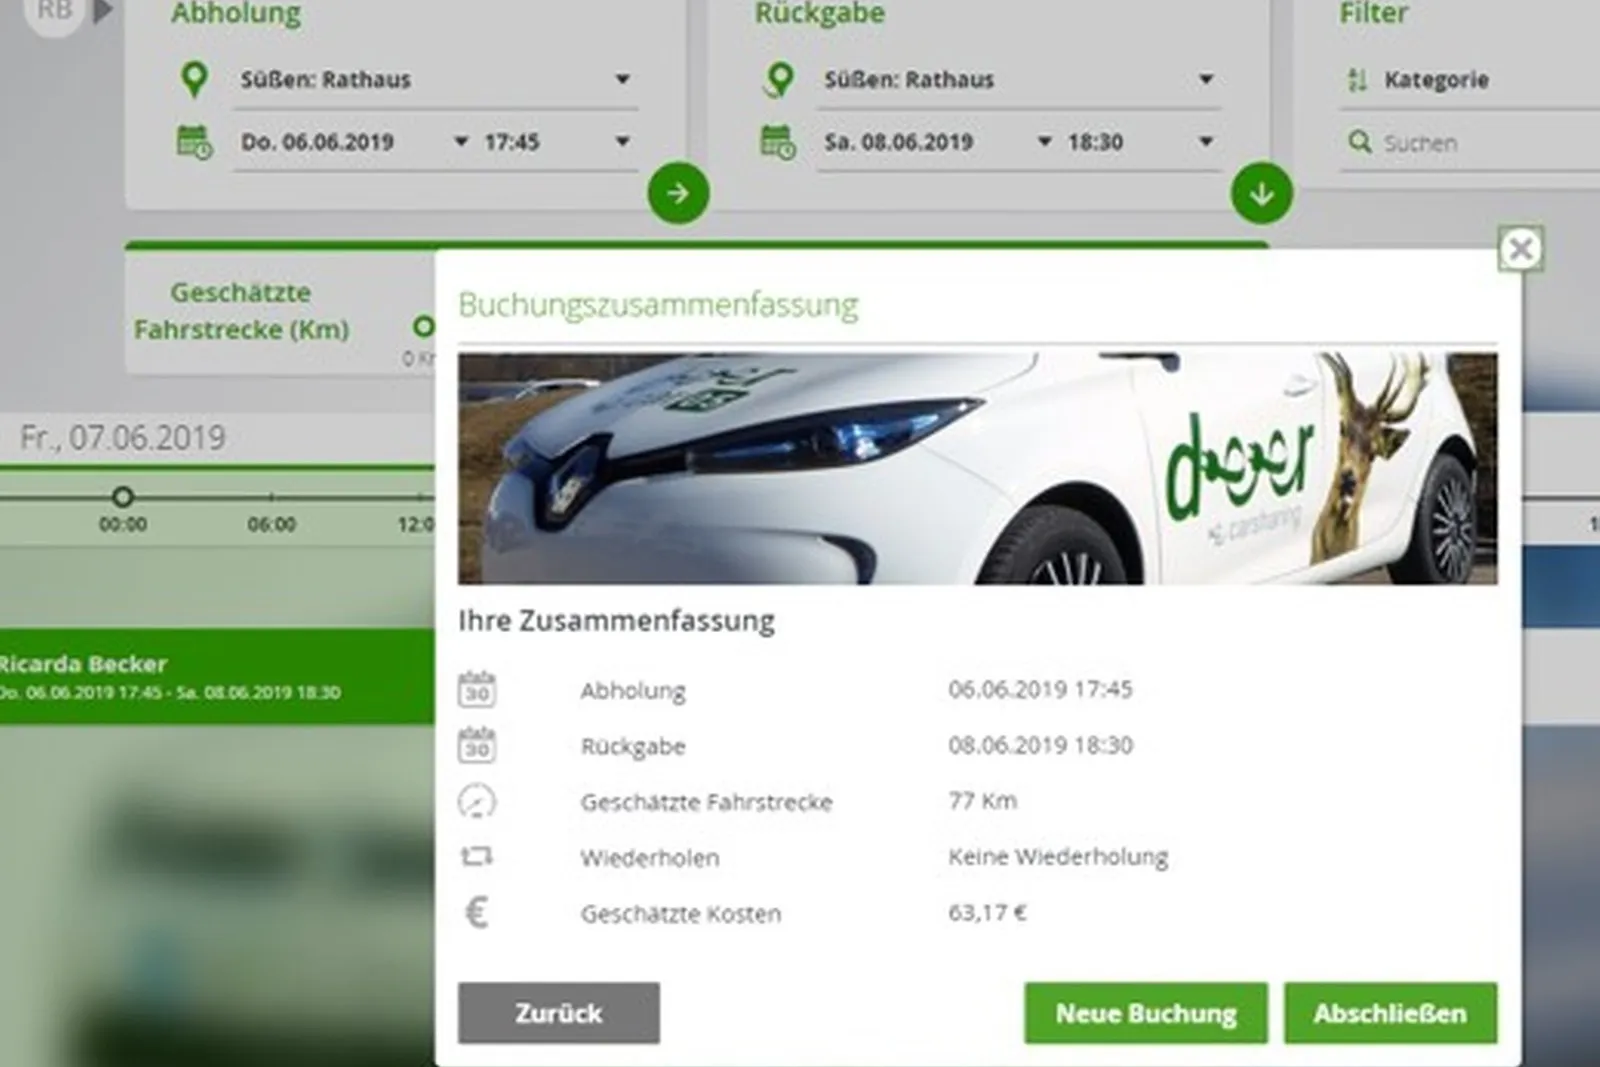Open Abholung time dropdown 17:45

[x=557, y=142]
